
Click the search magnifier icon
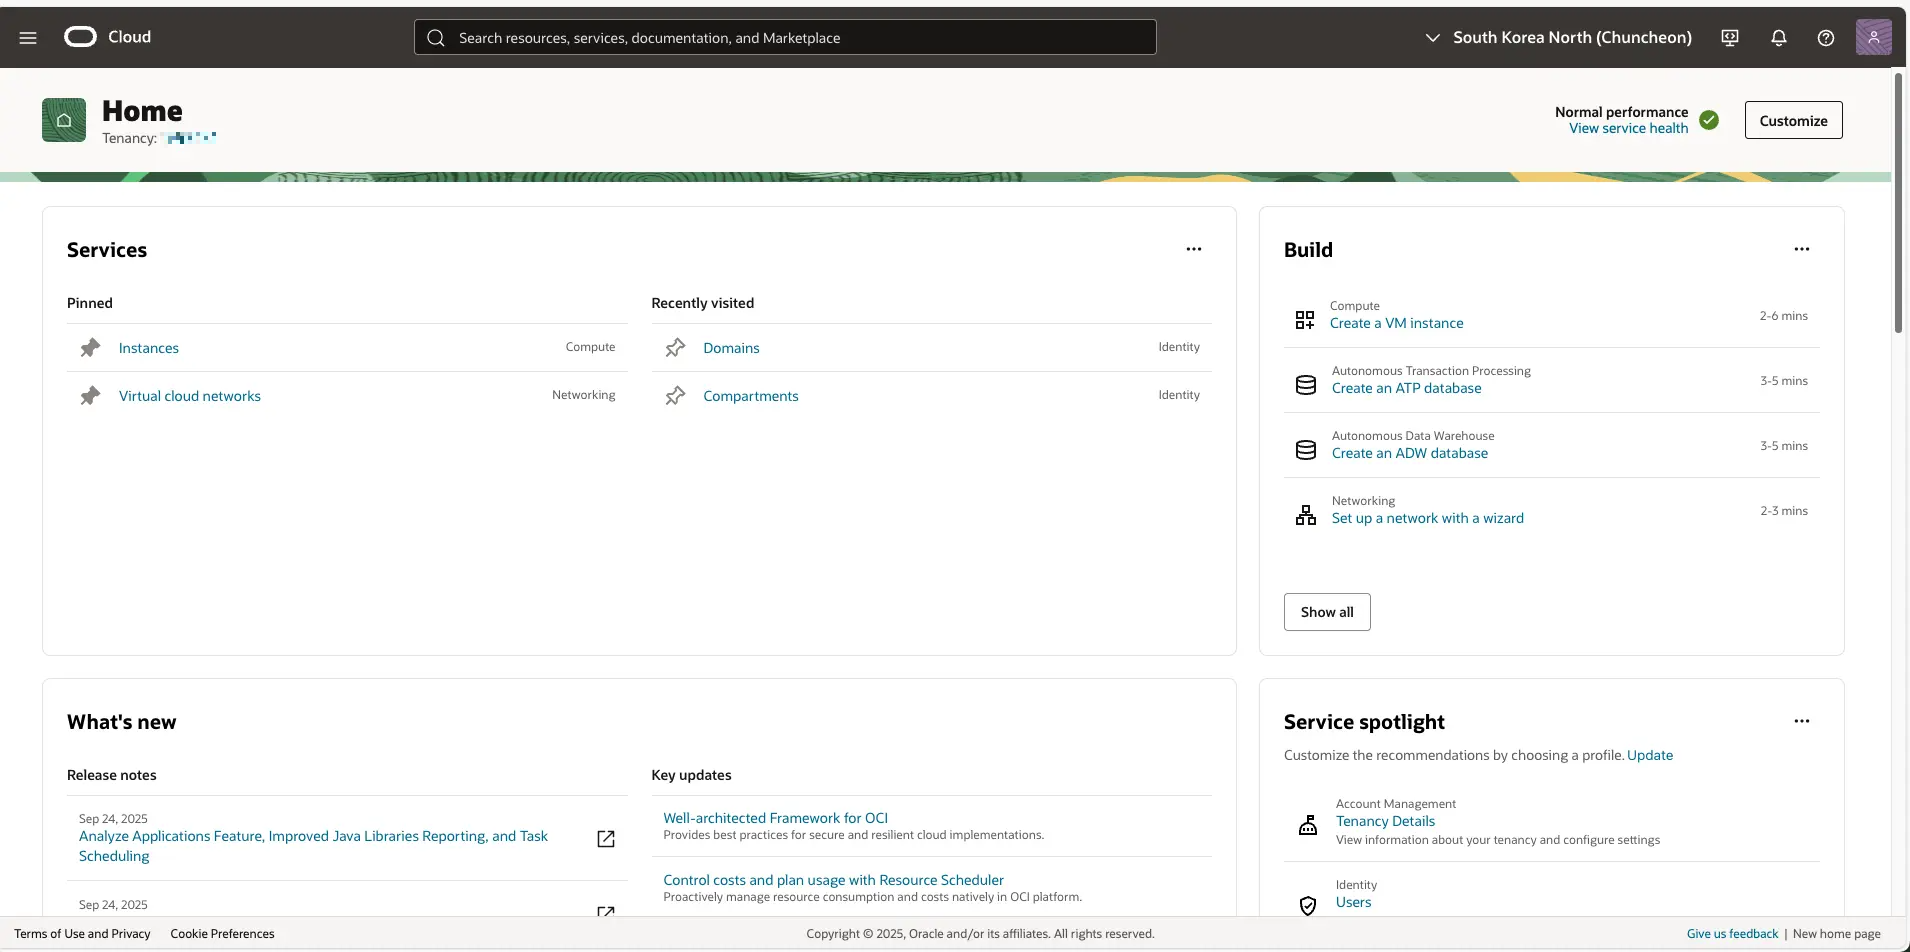pos(436,38)
